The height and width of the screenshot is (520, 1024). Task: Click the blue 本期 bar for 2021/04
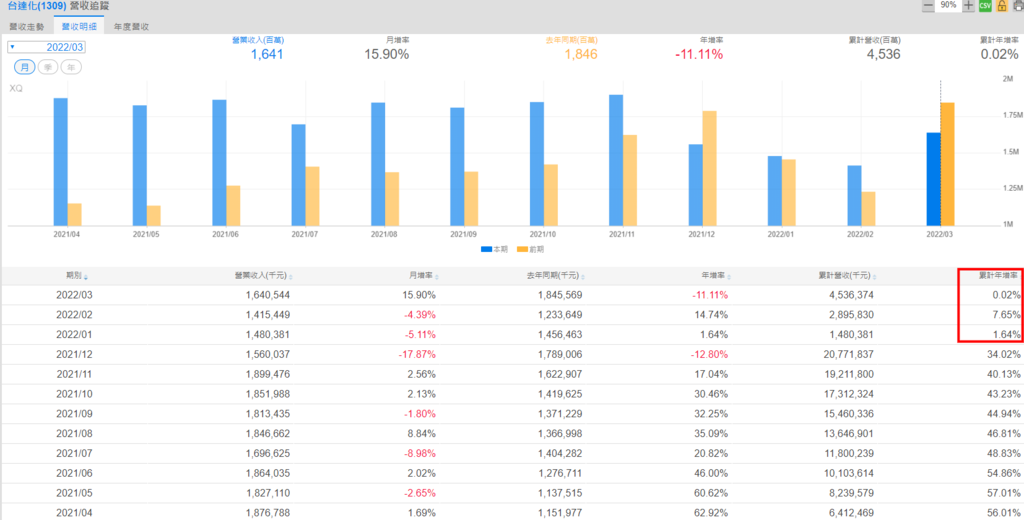pyautogui.click(x=61, y=162)
